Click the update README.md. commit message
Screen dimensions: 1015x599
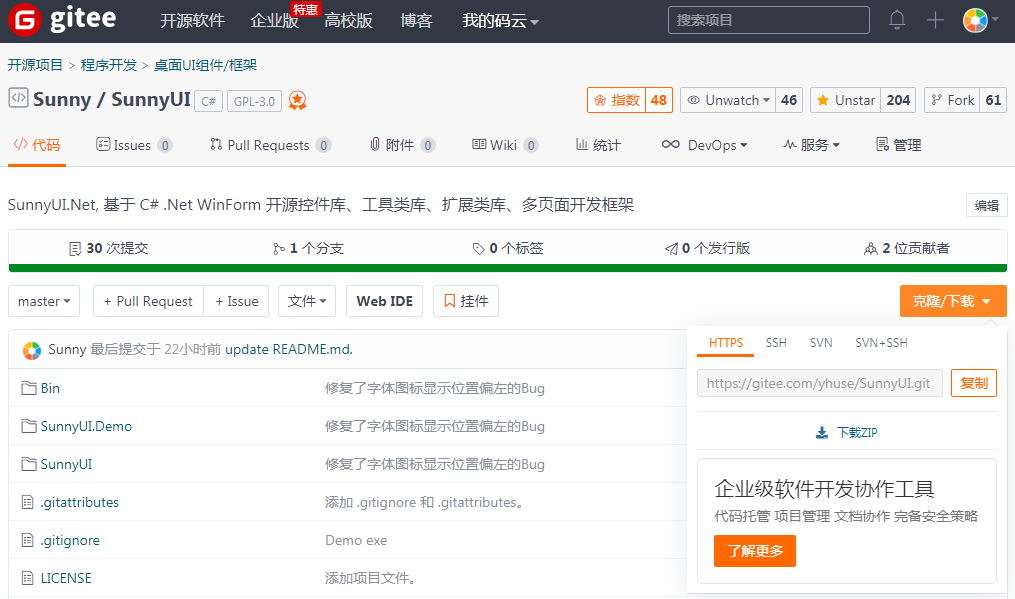[x=289, y=350]
